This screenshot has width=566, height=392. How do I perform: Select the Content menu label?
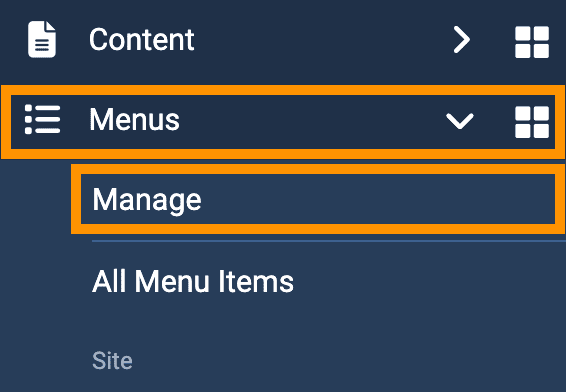(x=142, y=40)
